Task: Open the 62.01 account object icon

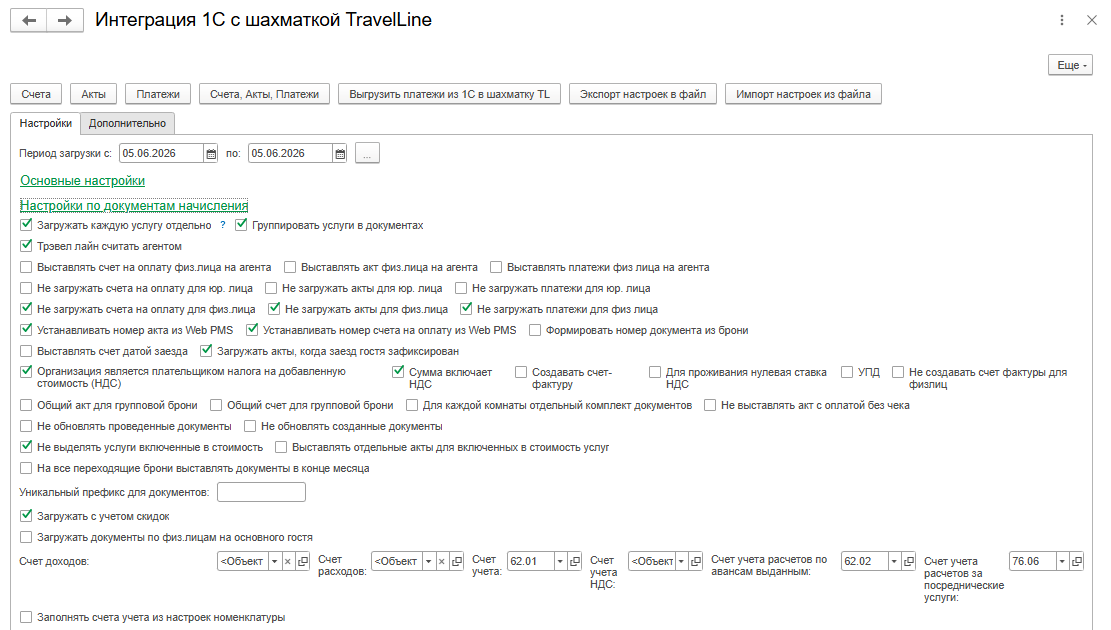Action: click(x=575, y=561)
